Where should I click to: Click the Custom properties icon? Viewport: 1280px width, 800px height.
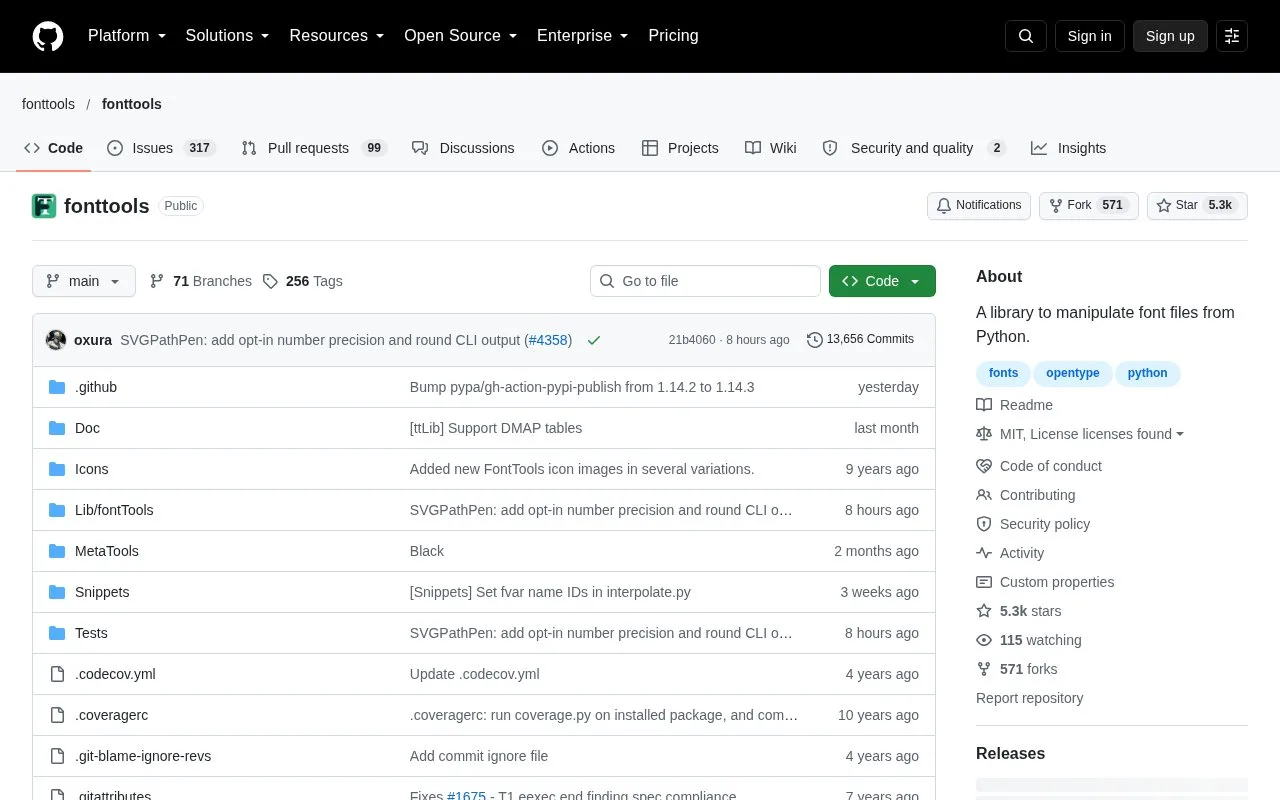[984, 582]
